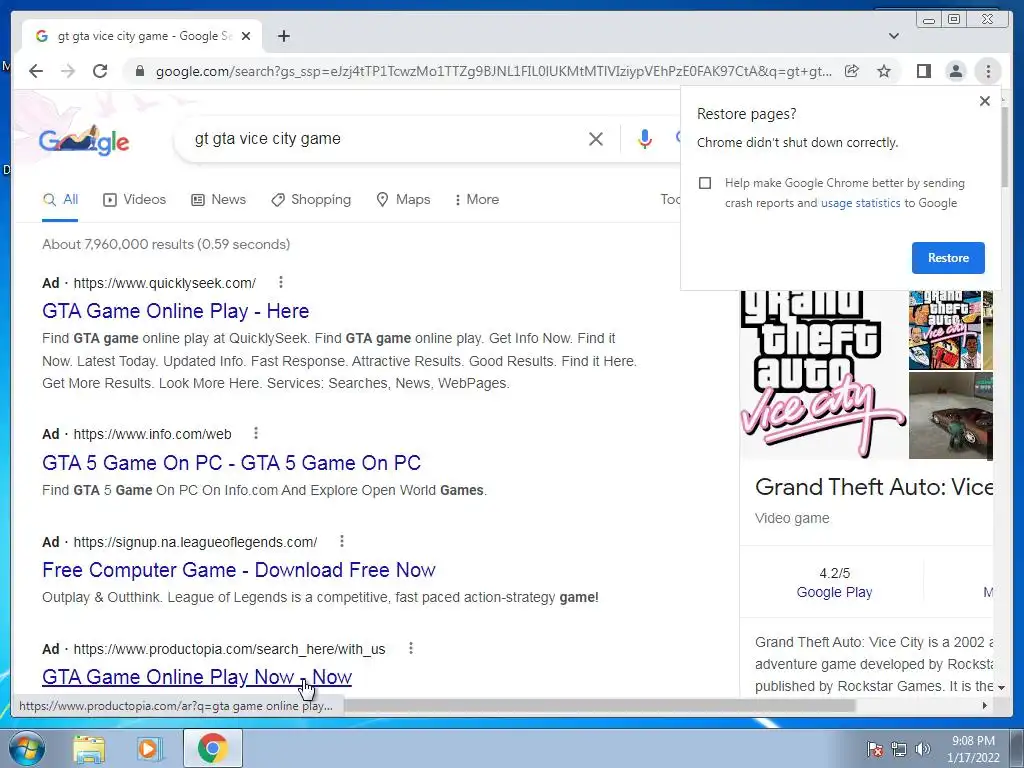Enable sending crash reports checkbox
This screenshot has width=1024, height=768.
705,183
